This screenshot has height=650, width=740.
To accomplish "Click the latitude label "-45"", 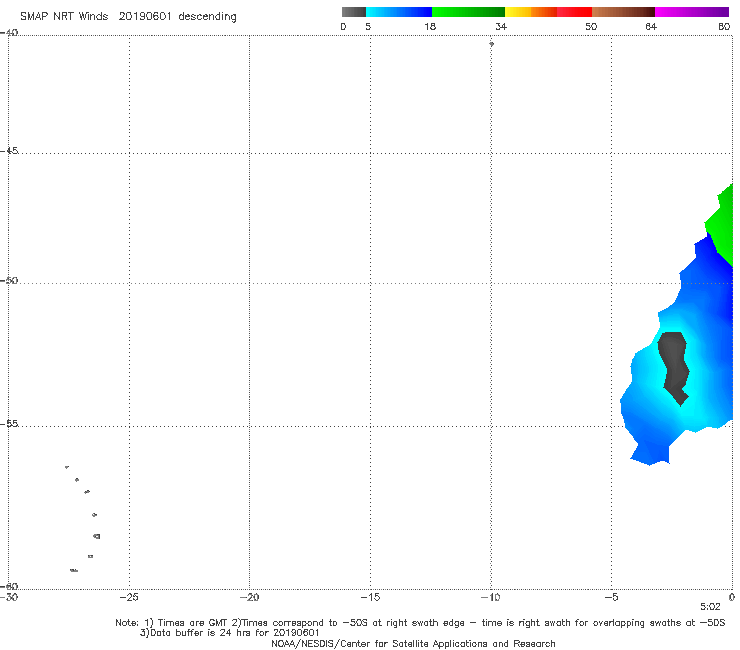I will [x=9, y=151].
